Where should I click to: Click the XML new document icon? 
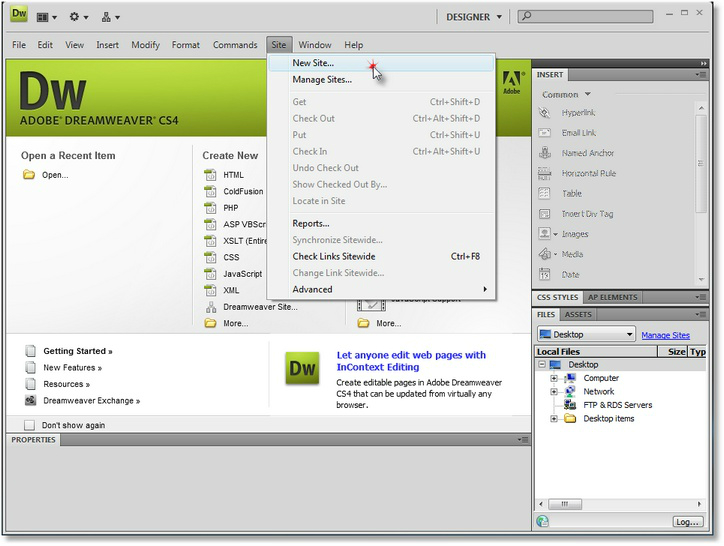tap(210, 291)
